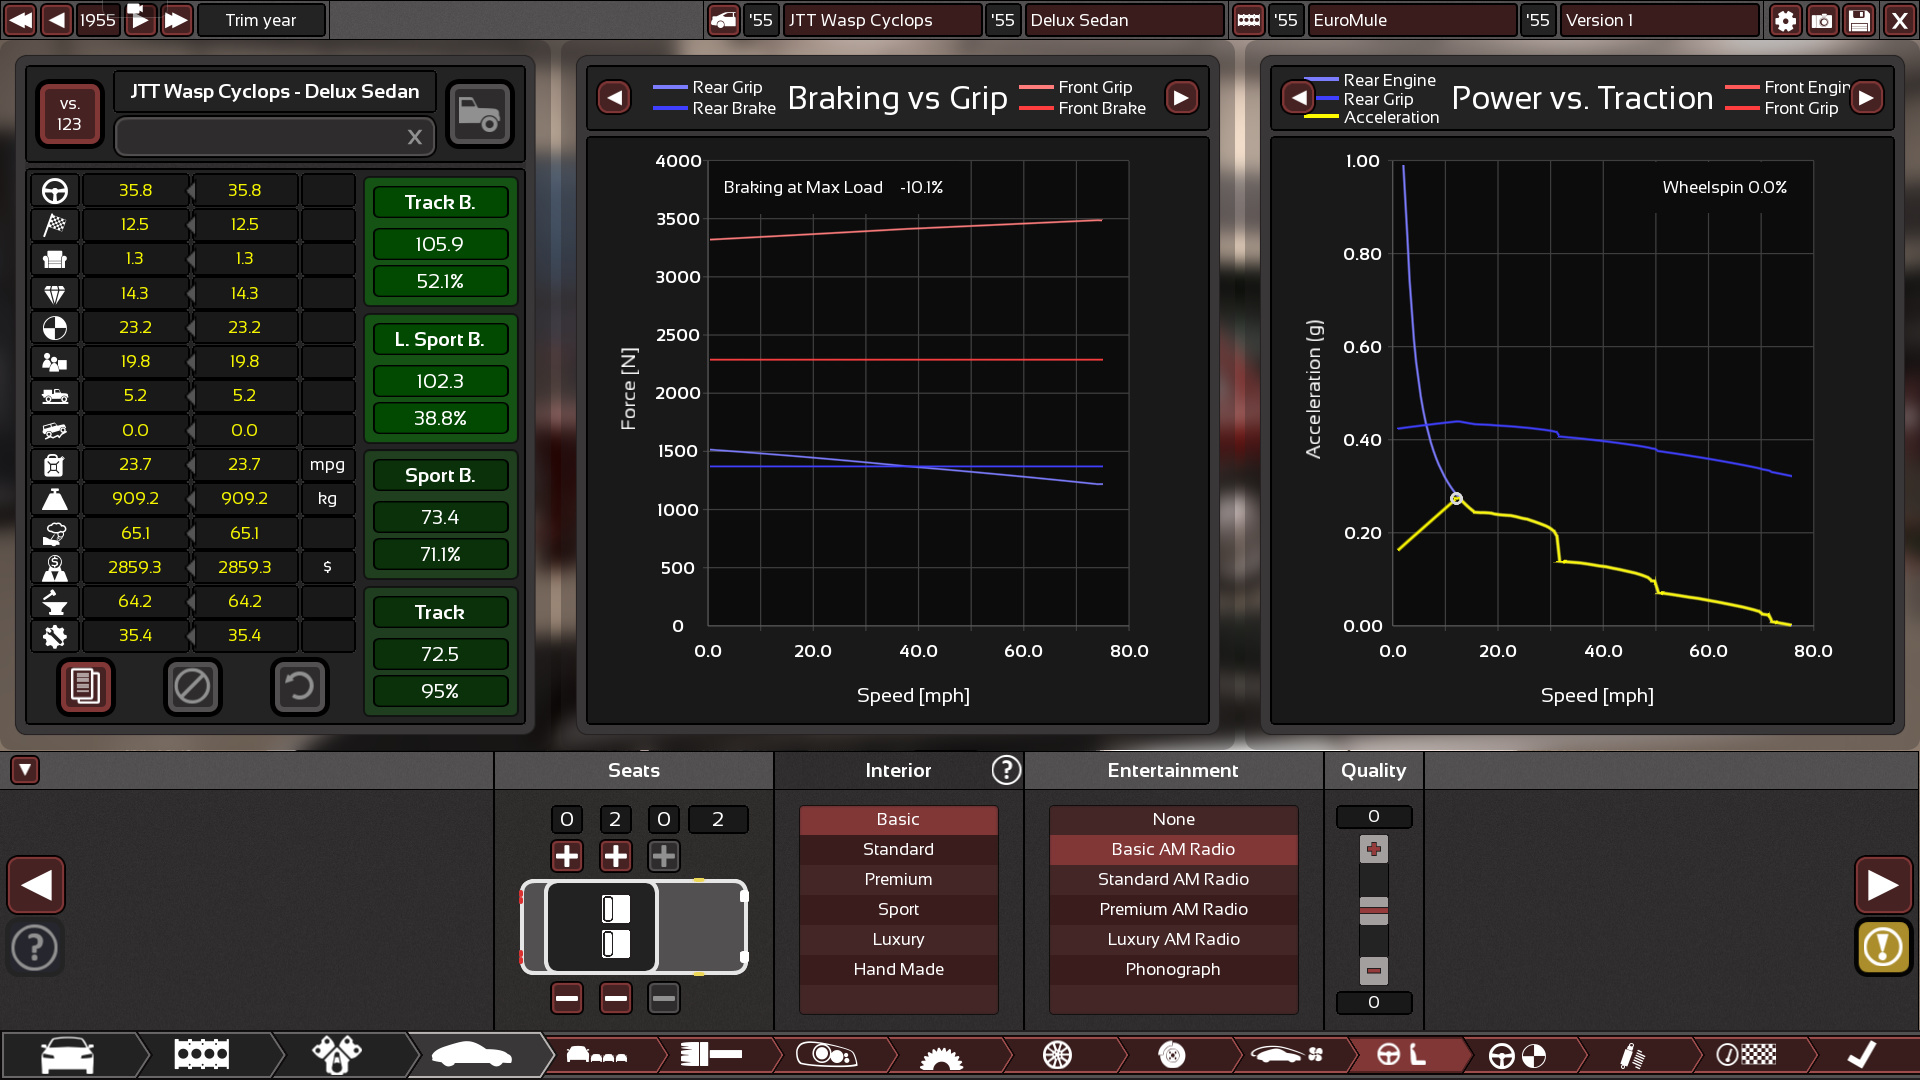Click the car/truck comparison icon beside trim name
This screenshot has width=1920, height=1080.
click(479, 114)
